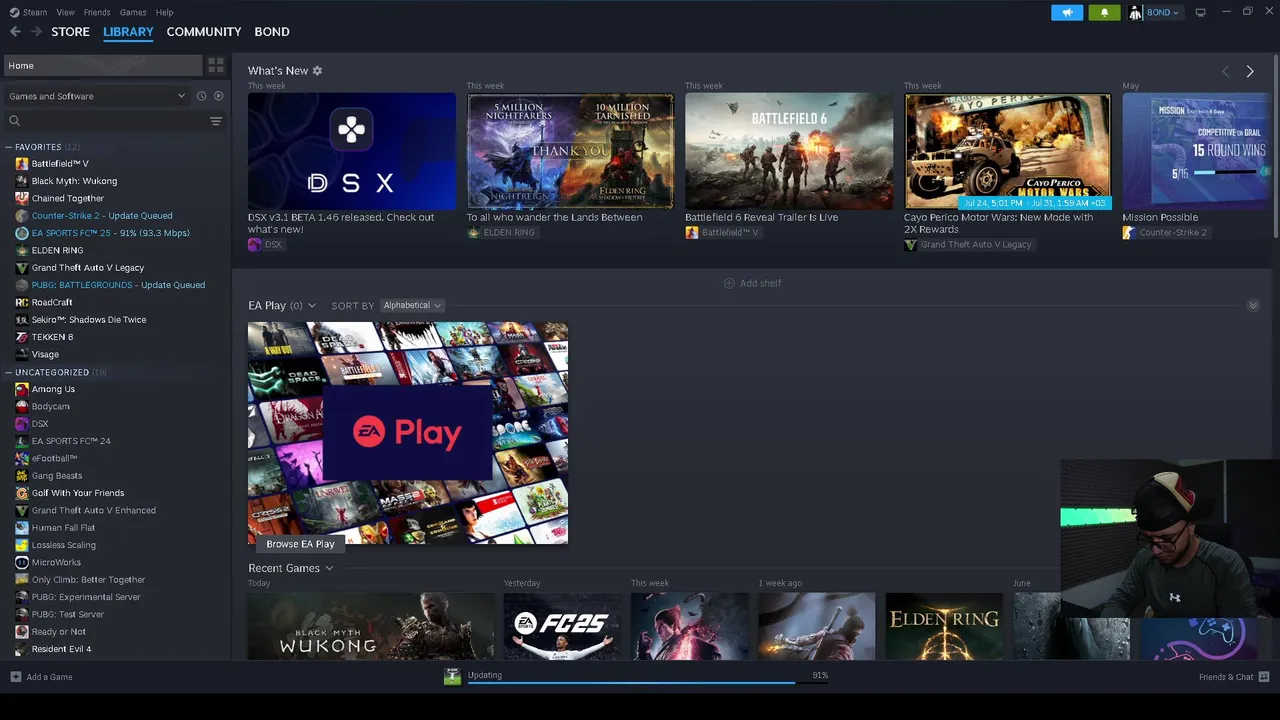Image resolution: width=1280 pixels, height=720 pixels.
Task: Click the TEKKEN 8 icon in favorites
Action: click(x=22, y=337)
